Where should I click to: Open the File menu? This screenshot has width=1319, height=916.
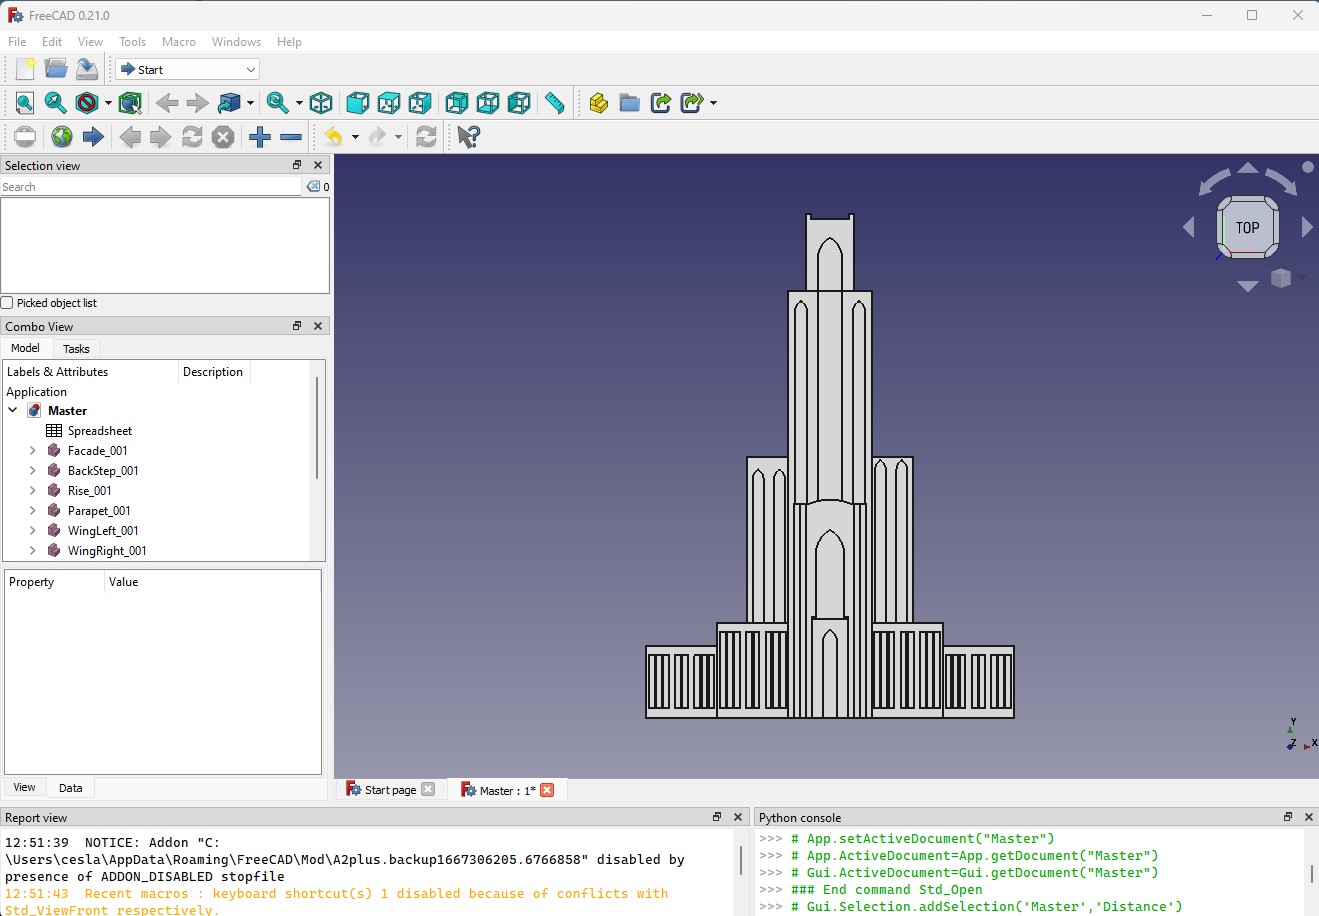[17, 42]
